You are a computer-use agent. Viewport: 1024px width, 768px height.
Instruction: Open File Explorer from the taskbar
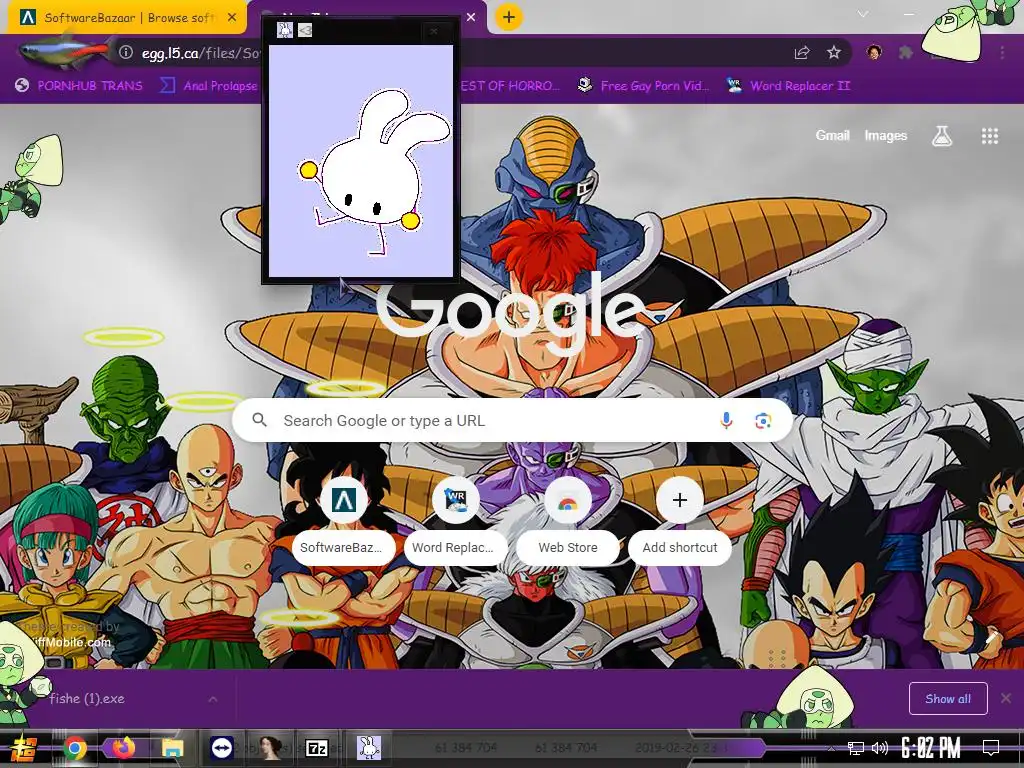point(173,748)
